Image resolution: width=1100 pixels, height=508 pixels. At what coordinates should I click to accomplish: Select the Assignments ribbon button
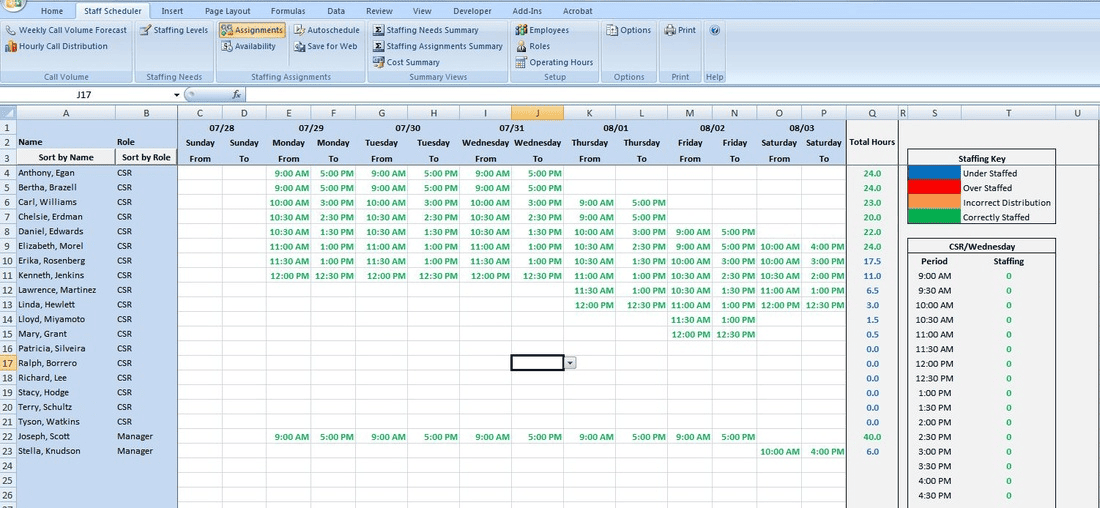pos(252,30)
